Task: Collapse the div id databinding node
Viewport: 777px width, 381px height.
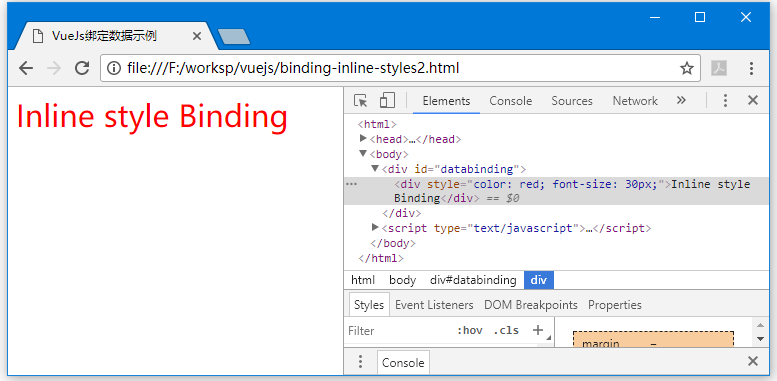Action: coord(375,168)
